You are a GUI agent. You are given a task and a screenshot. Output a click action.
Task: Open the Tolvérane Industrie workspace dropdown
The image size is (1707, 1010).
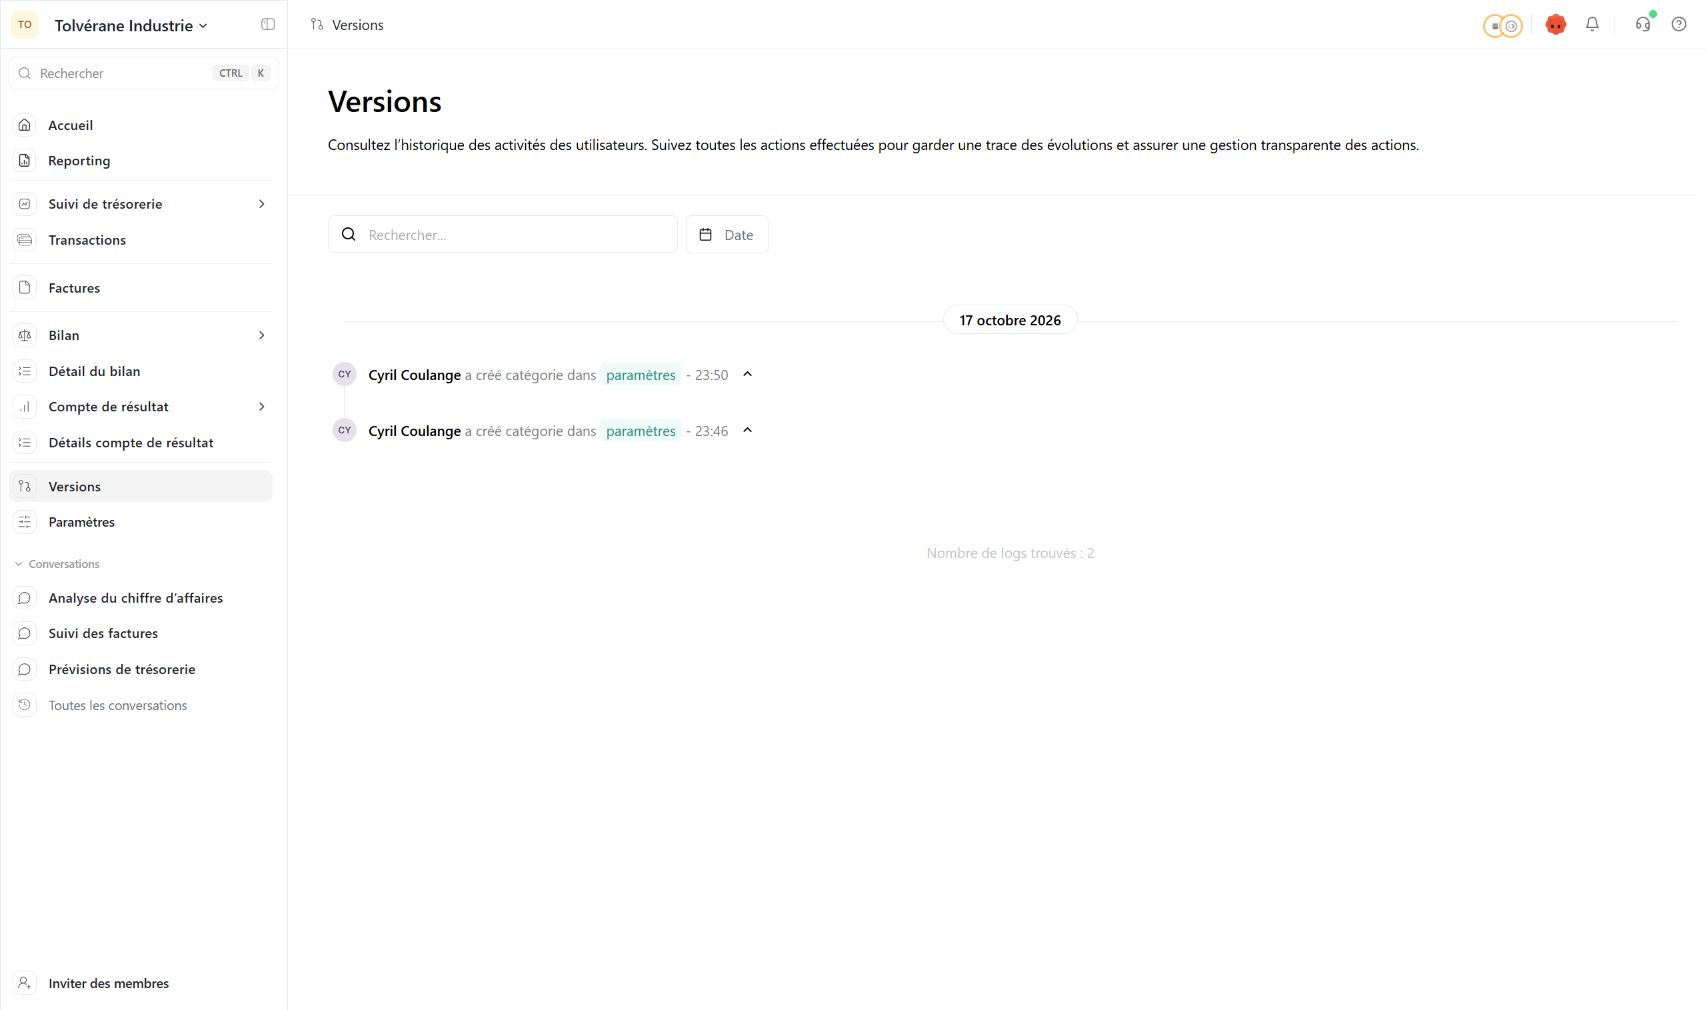coord(131,26)
